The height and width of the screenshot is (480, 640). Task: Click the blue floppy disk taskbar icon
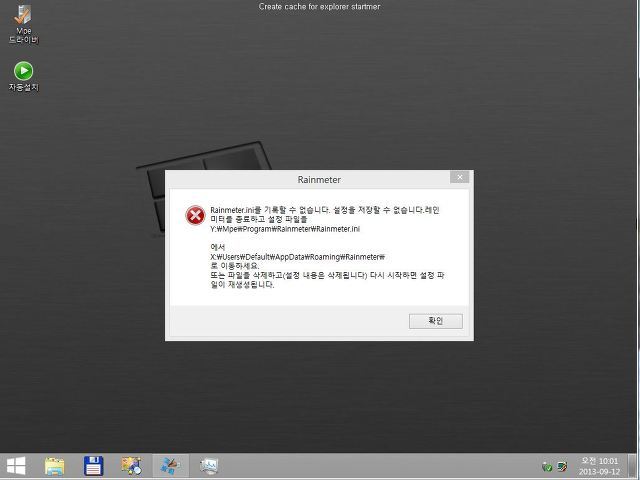93,466
